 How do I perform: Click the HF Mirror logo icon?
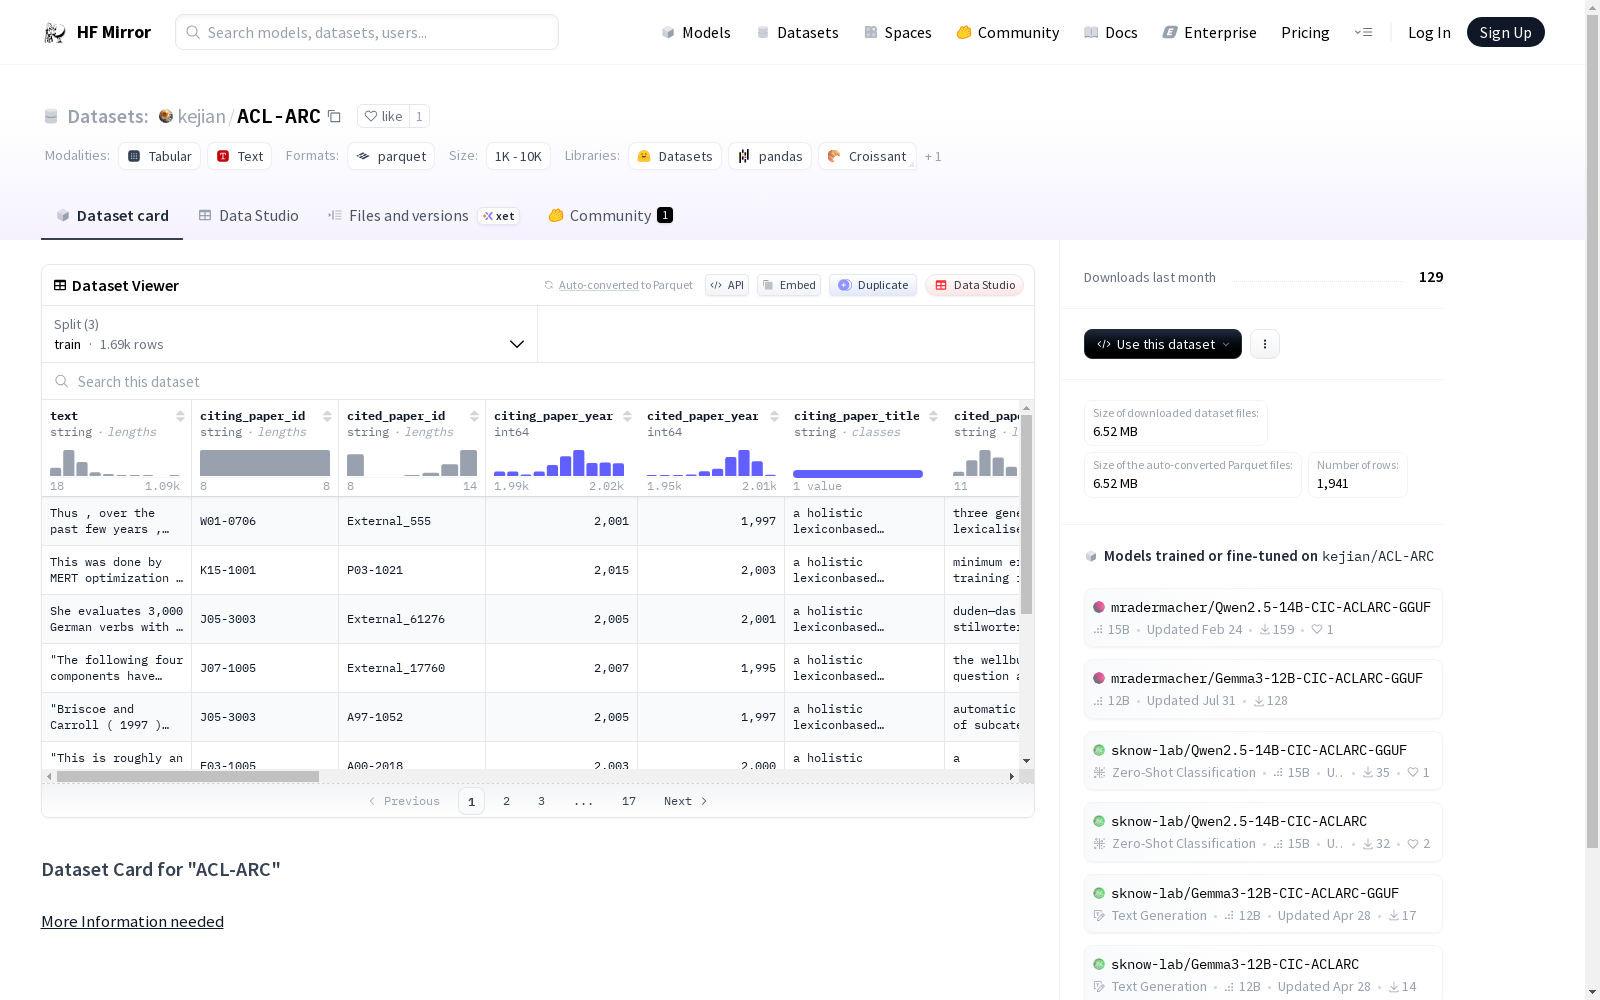click(55, 33)
